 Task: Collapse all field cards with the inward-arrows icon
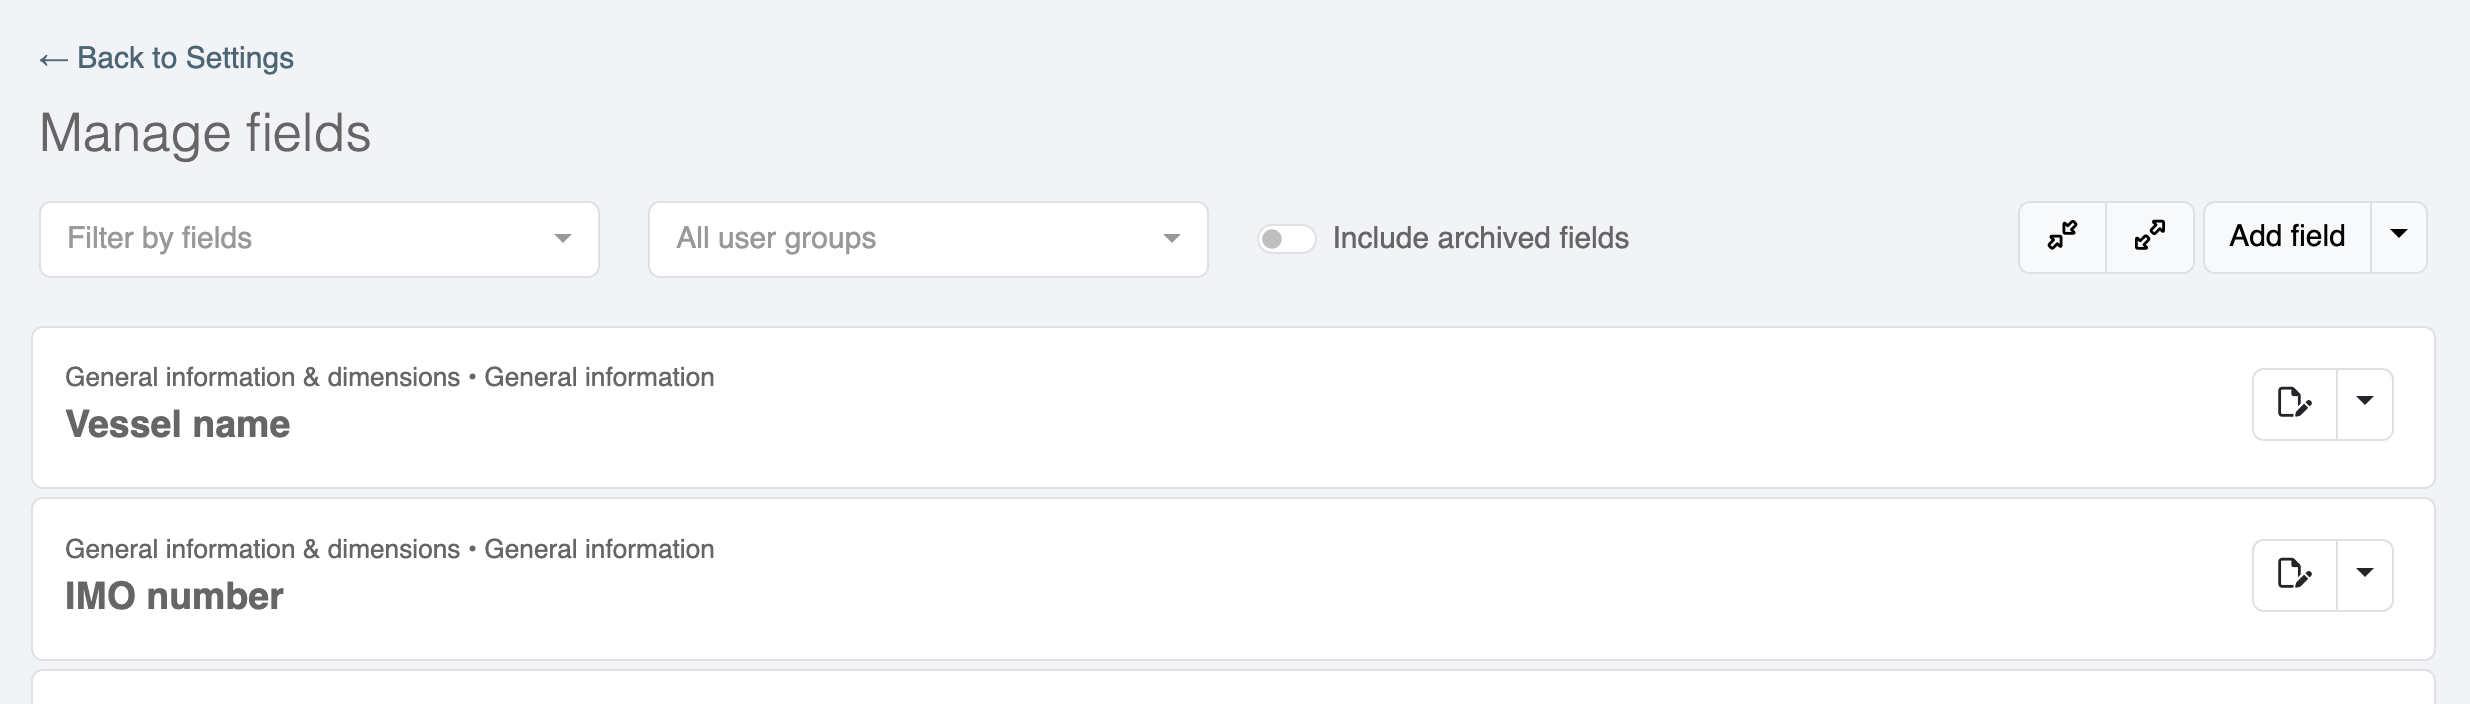(2062, 237)
